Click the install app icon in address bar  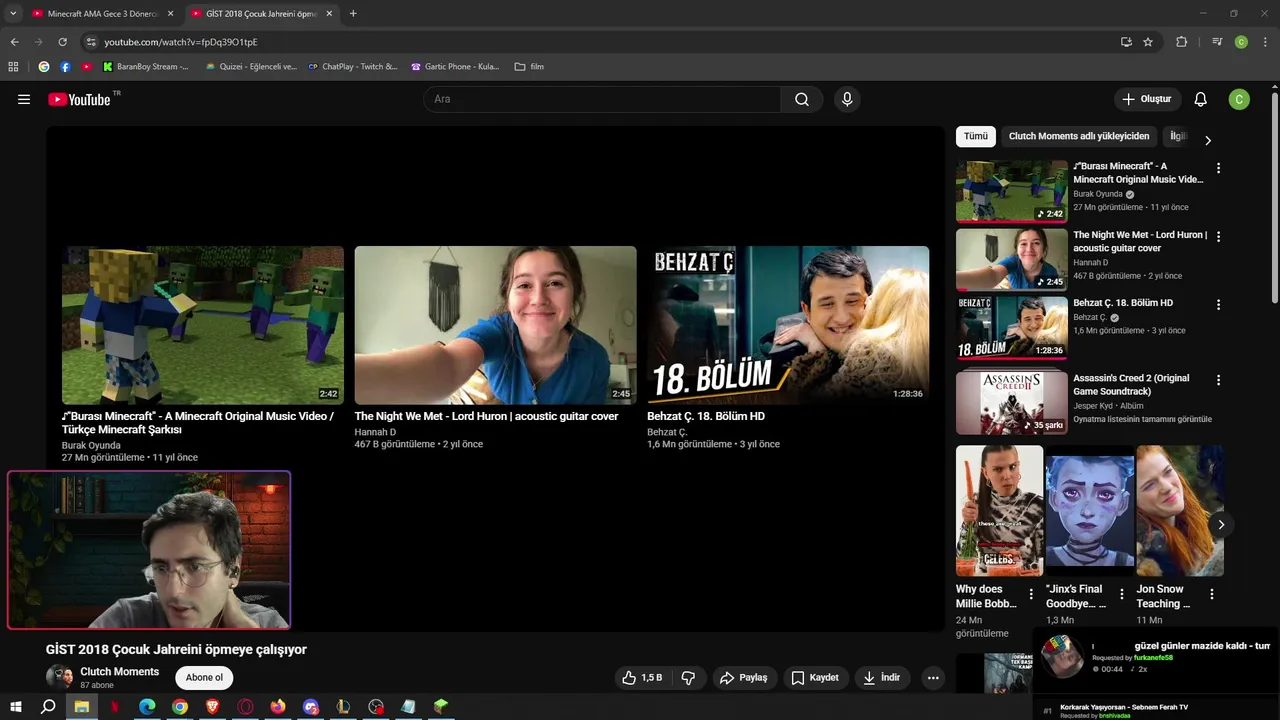1126,42
